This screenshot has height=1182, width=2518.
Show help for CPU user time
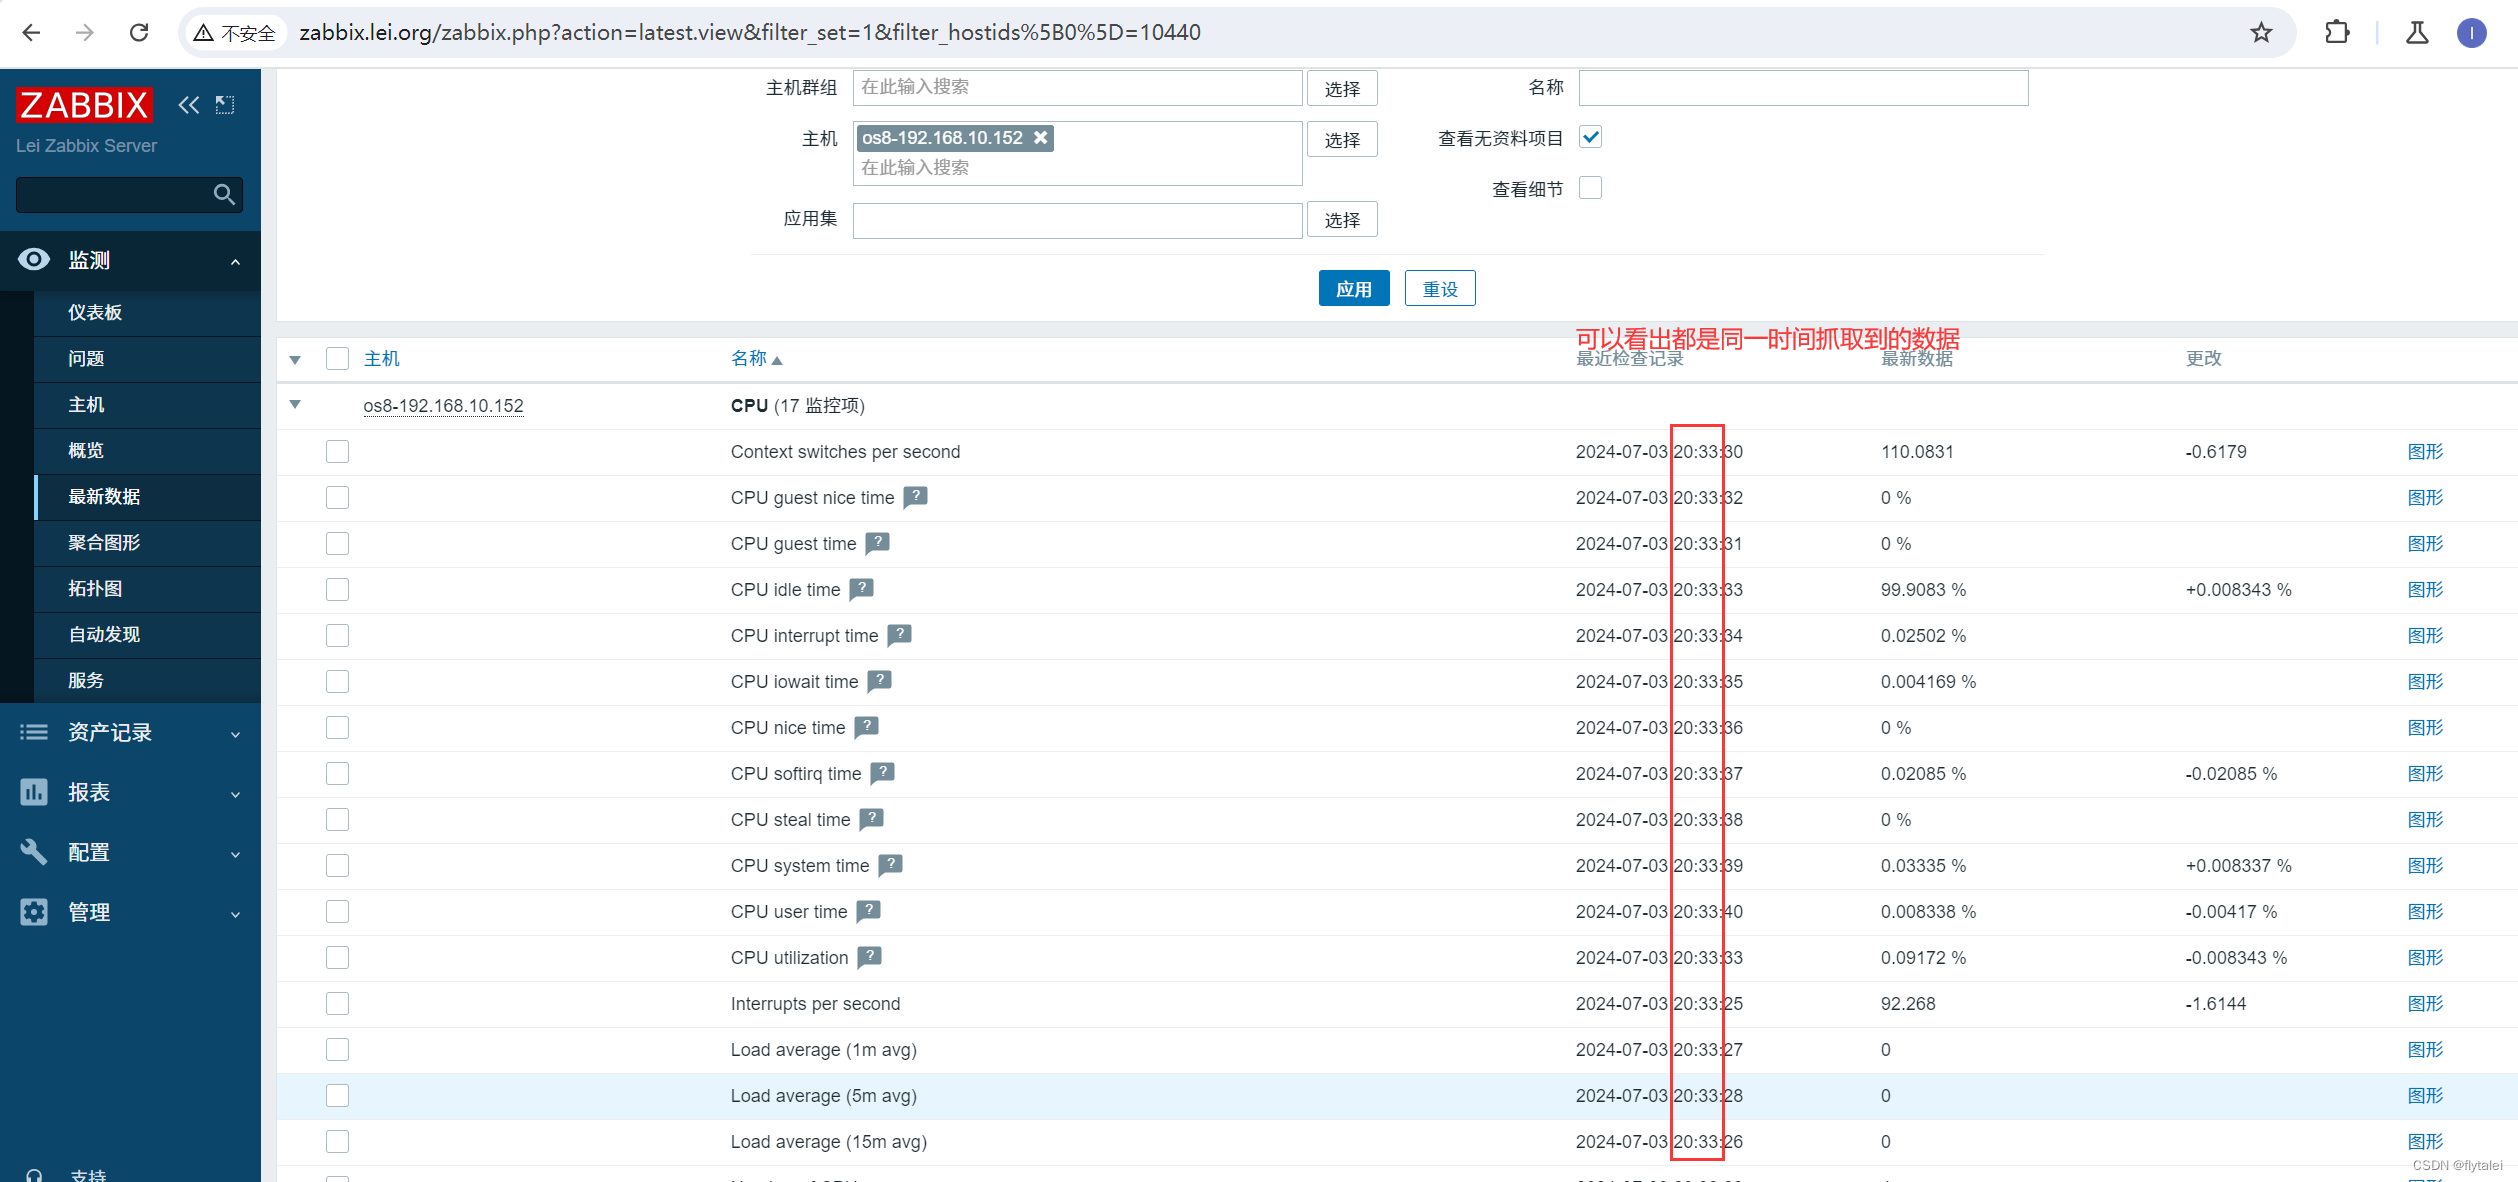(868, 911)
